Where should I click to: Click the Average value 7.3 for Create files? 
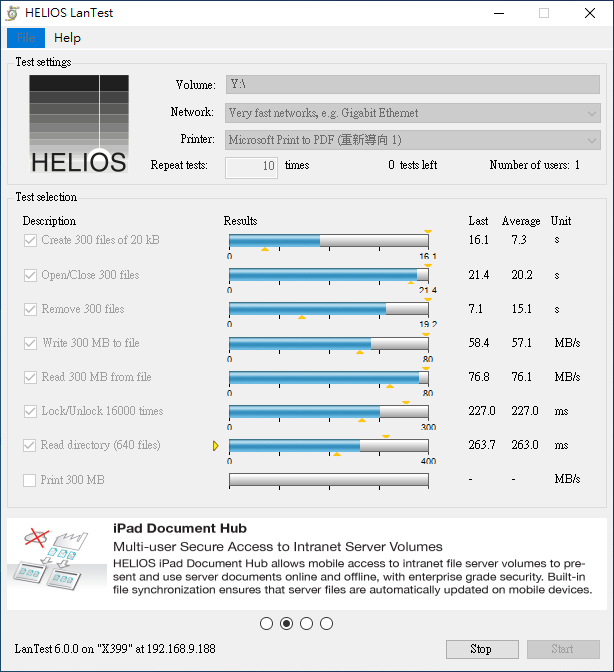pos(519,240)
